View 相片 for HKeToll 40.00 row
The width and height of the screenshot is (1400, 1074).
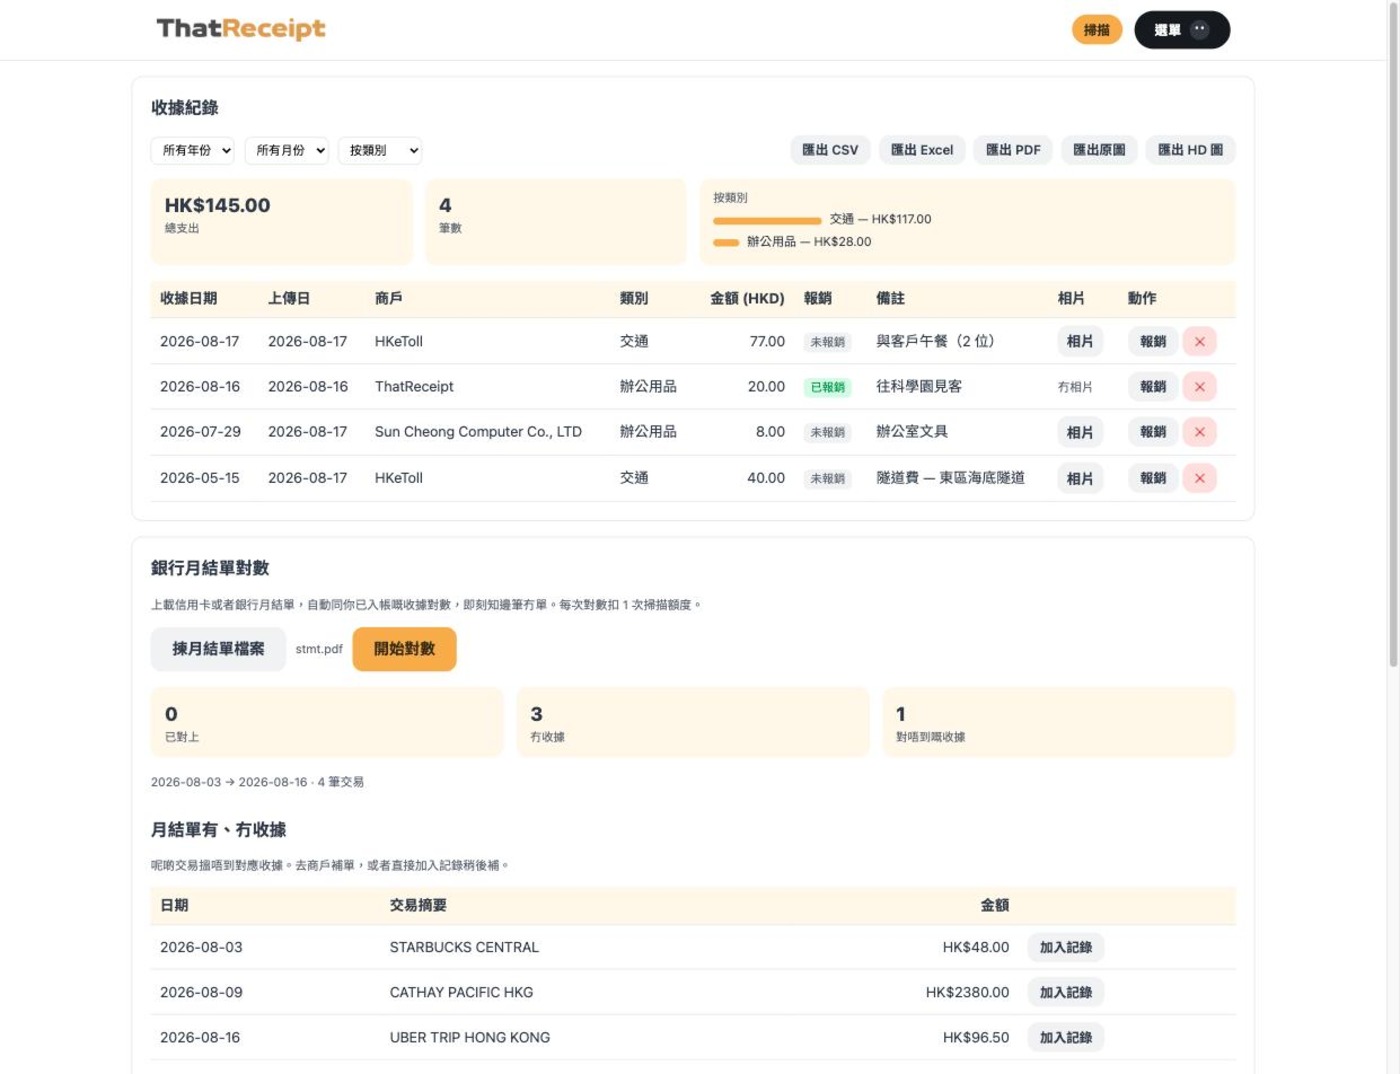(1080, 478)
